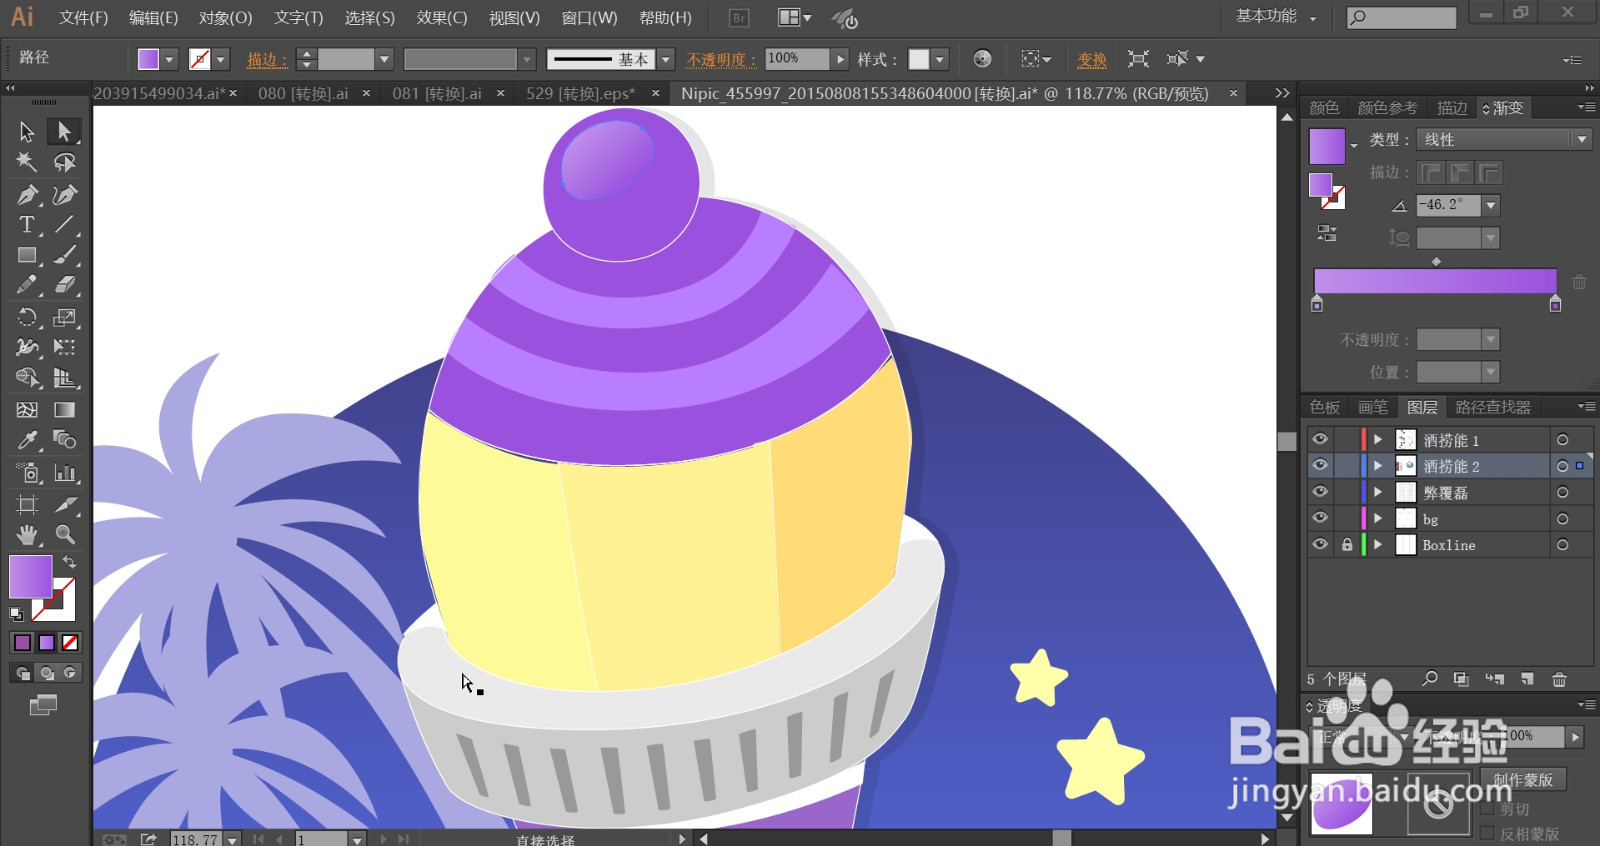This screenshot has height=846, width=1600.
Task: Open the 不透明度 100% arrow in control bar
Action: click(841, 59)
